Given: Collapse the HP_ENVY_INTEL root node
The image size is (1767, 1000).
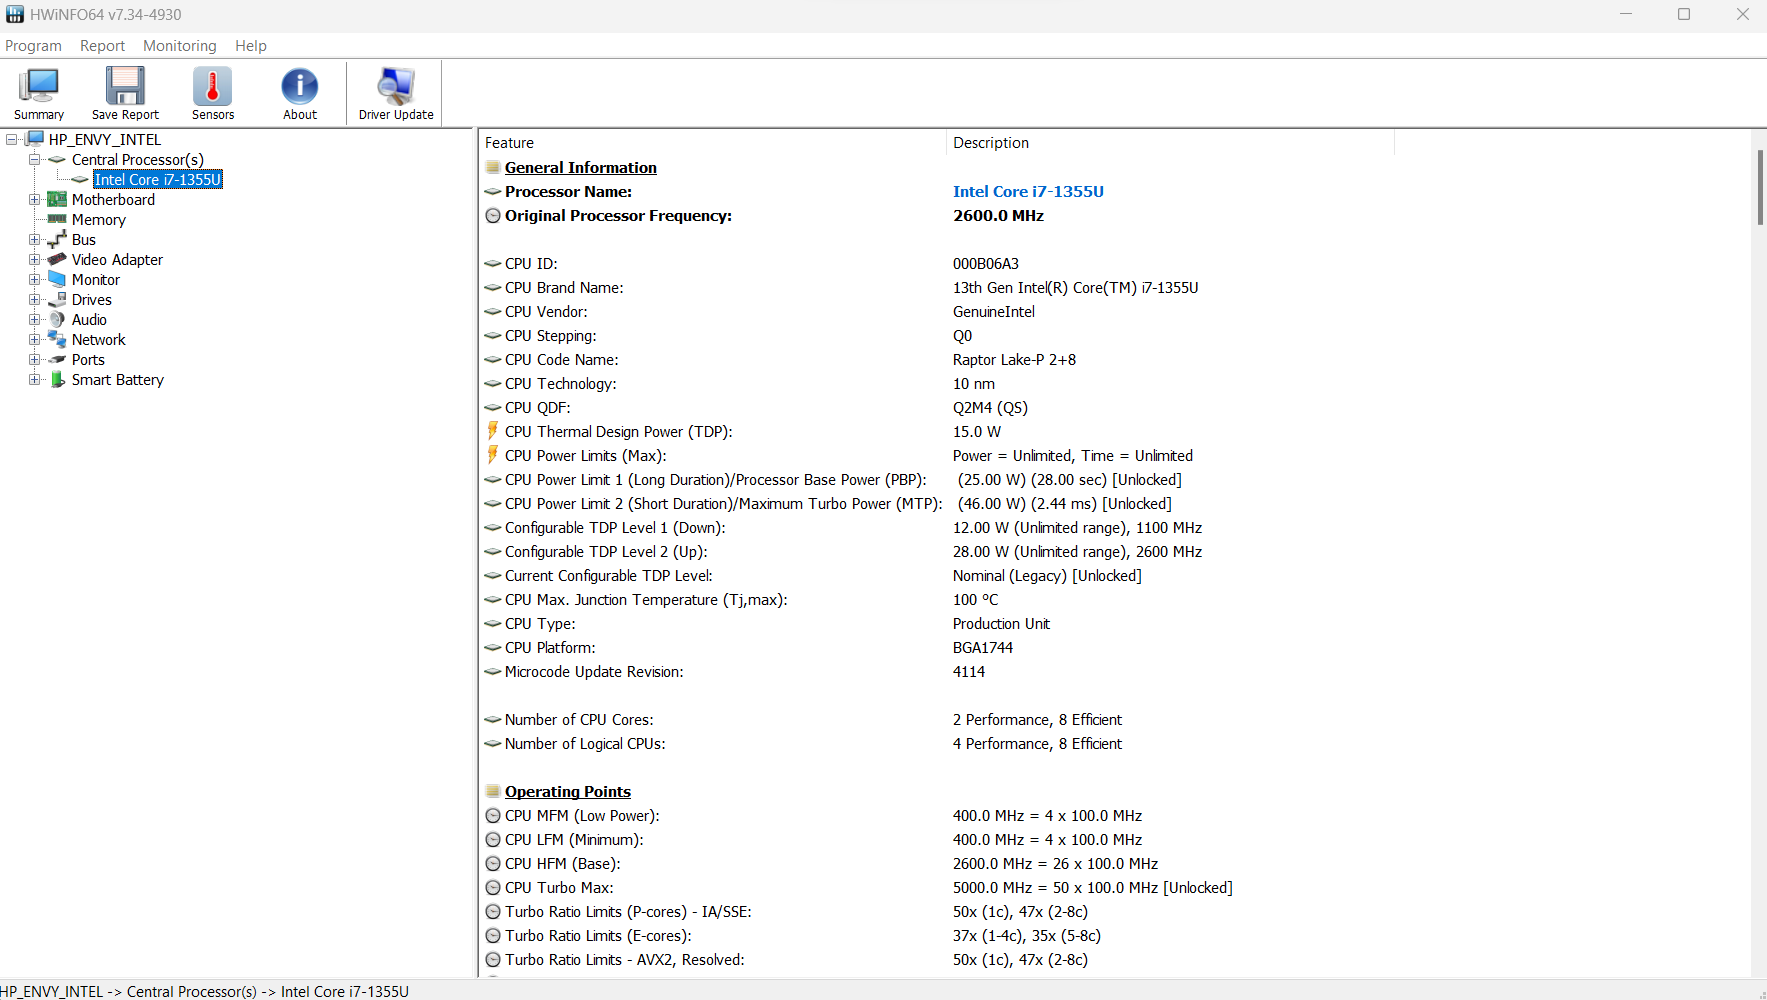Looking at the screenshot, I should coord(12,140).
